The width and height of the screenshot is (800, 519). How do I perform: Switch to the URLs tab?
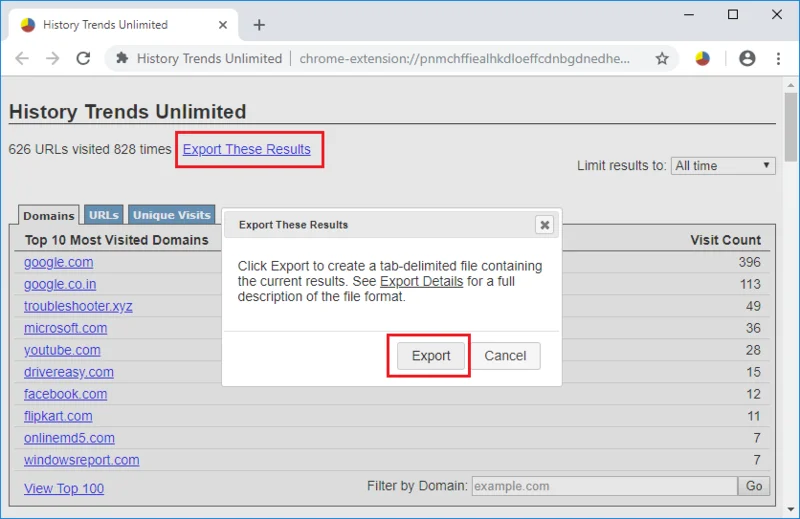[x=104, y=215]
